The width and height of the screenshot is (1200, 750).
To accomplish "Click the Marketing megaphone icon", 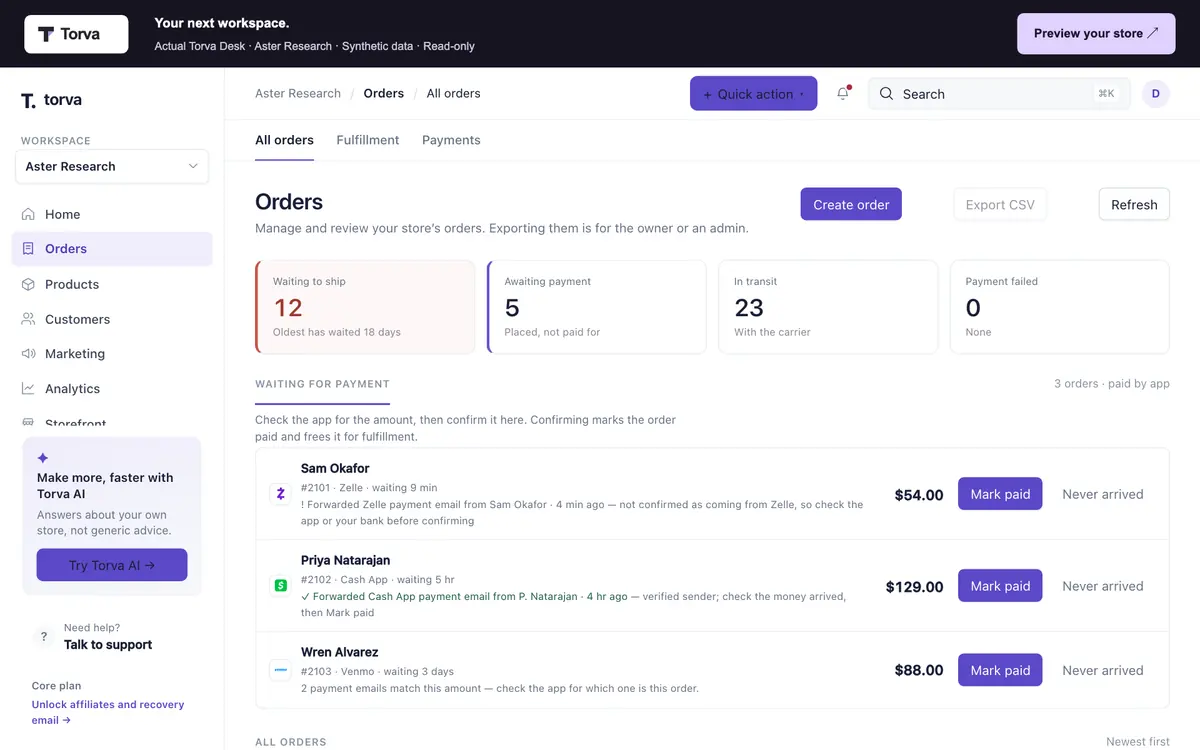I will click(28, 354).
